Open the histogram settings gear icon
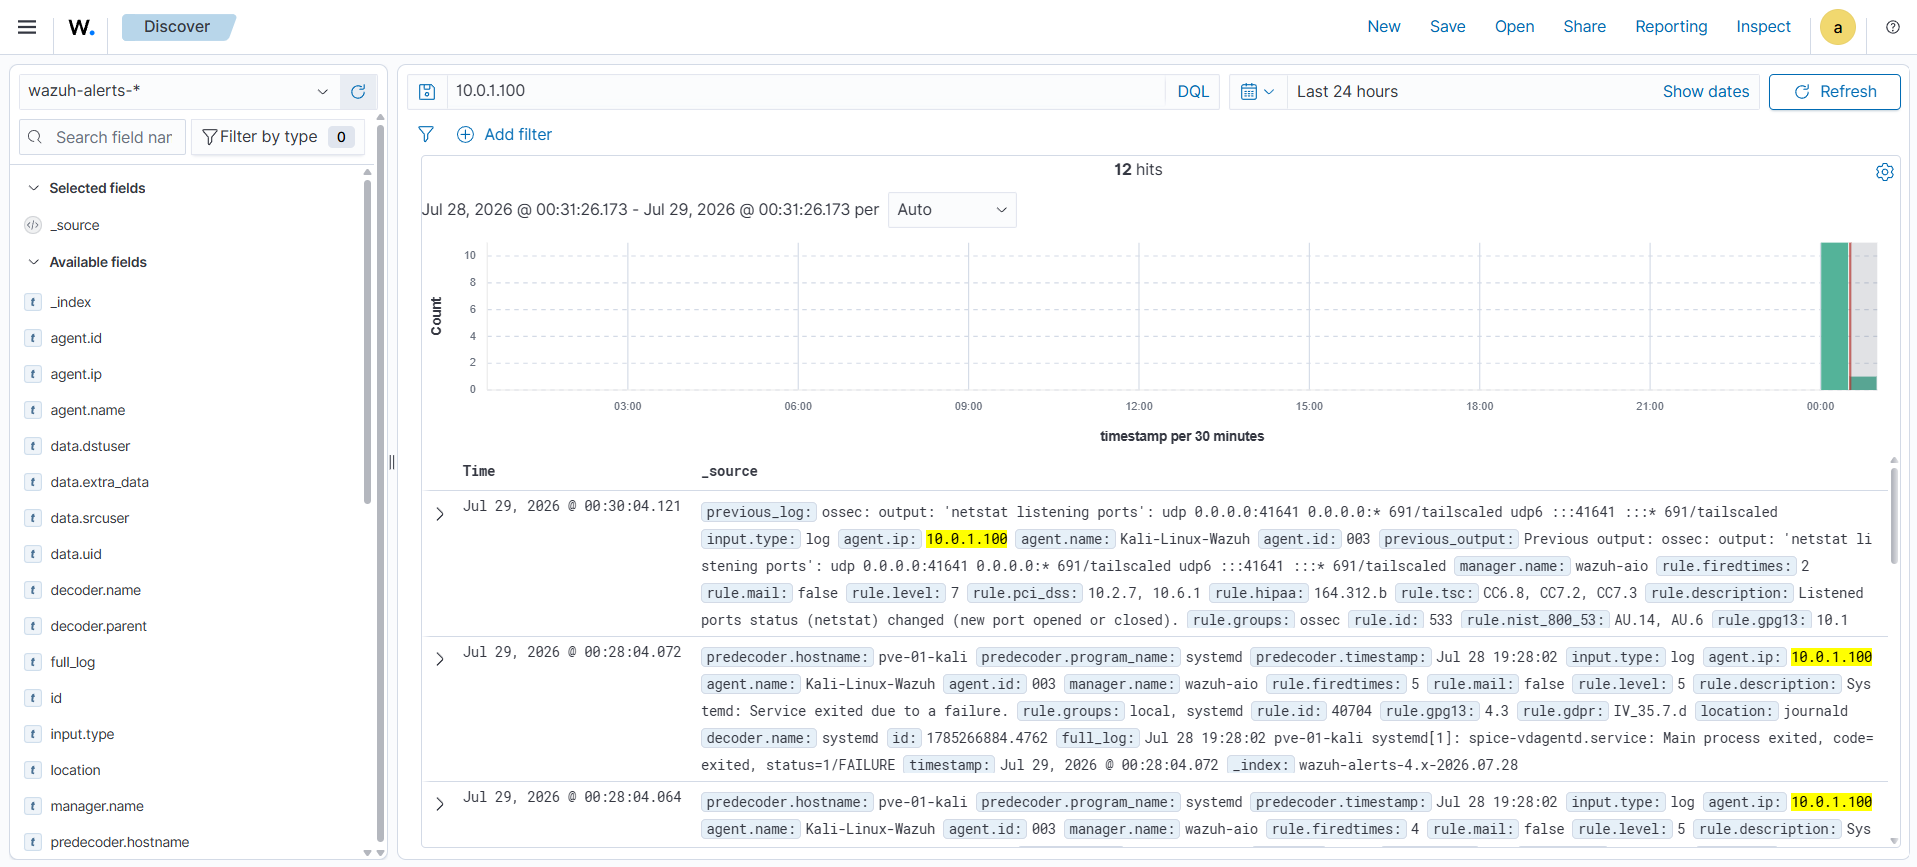 coord(1884,172)
